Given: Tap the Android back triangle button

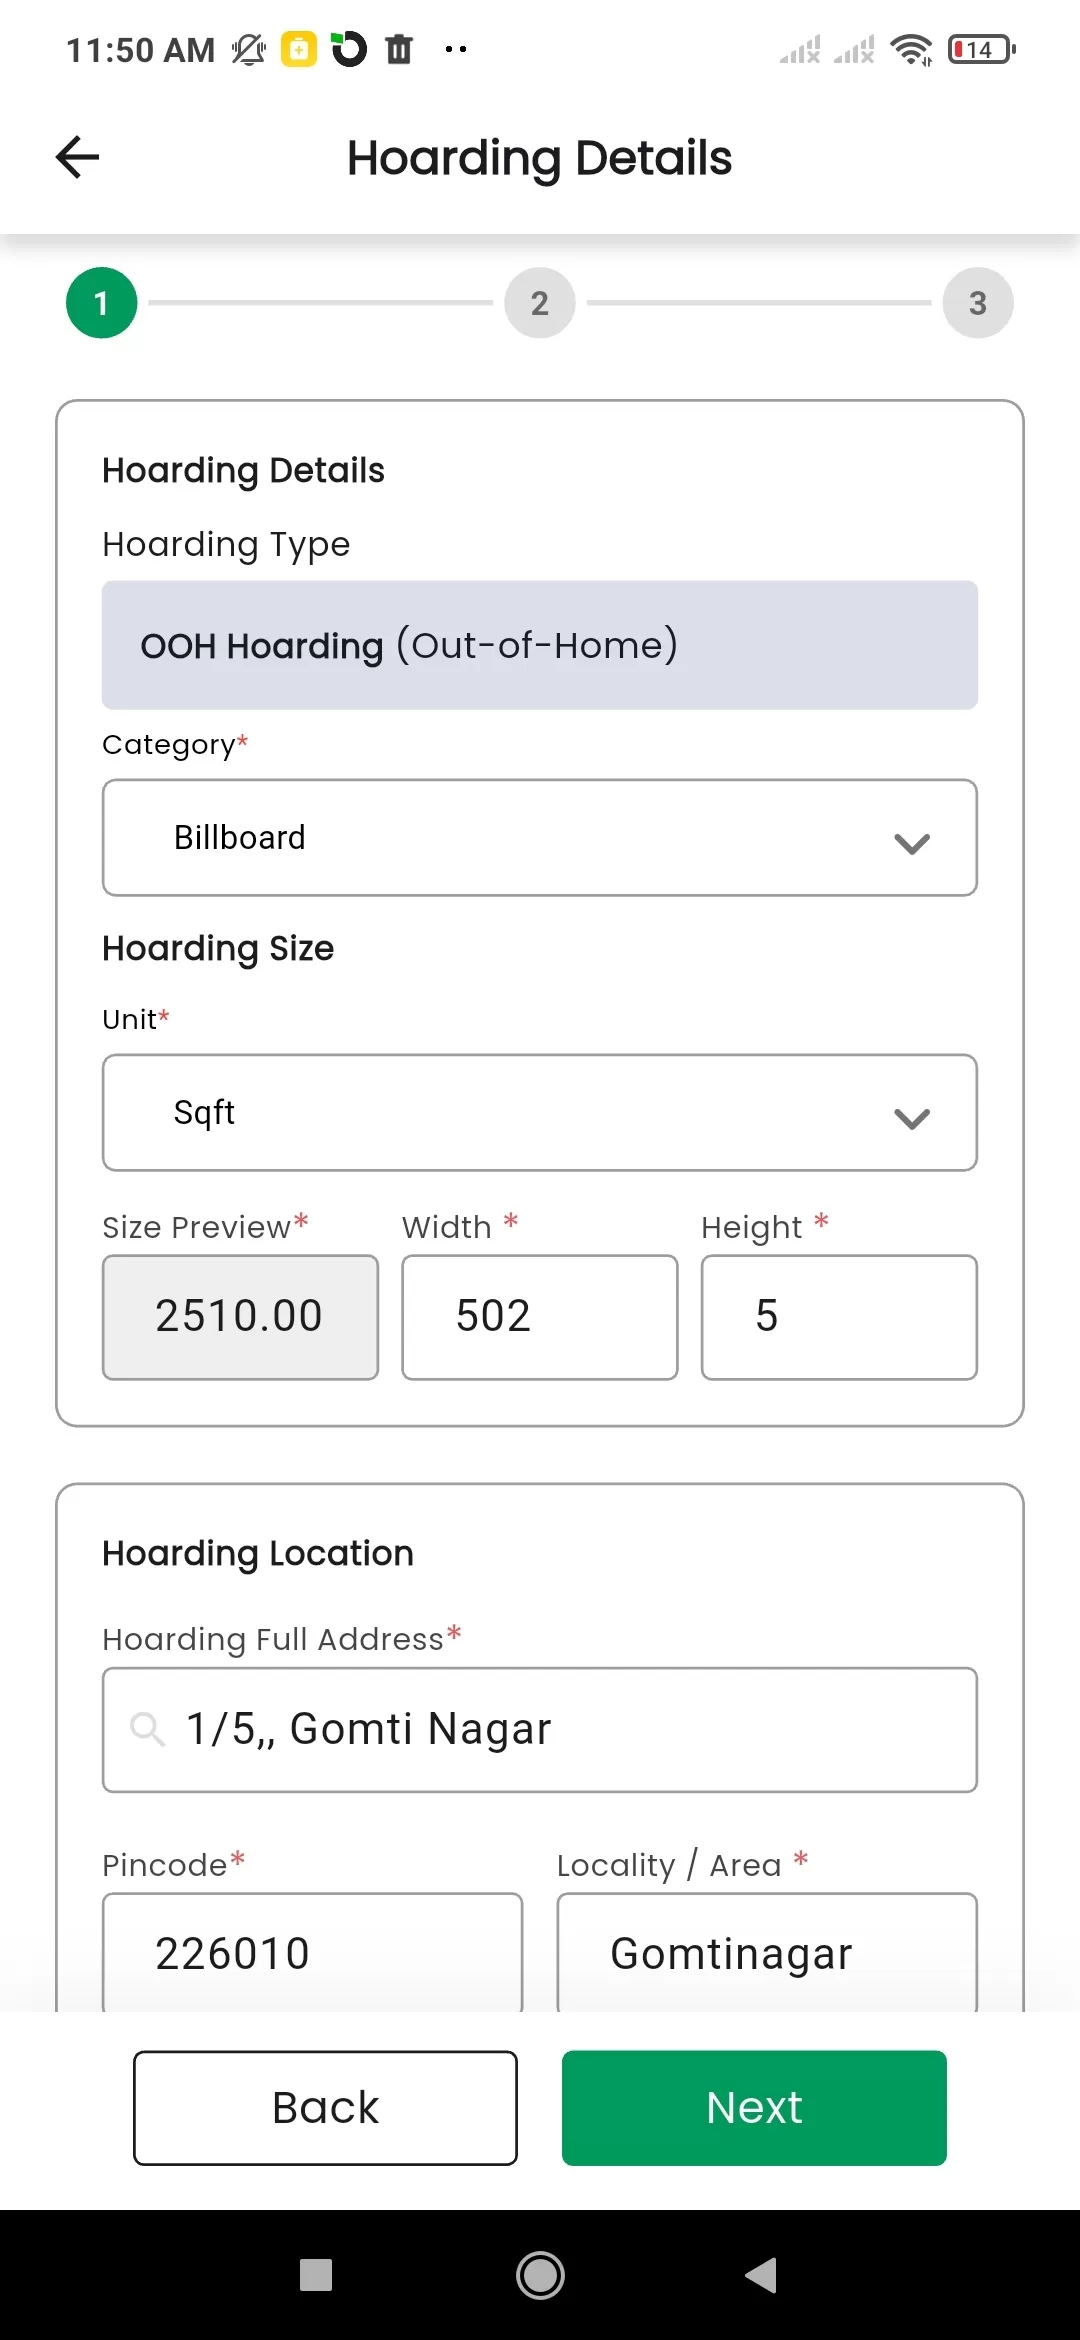Looking at the screenshot, I should click(x=761, y=2275).
